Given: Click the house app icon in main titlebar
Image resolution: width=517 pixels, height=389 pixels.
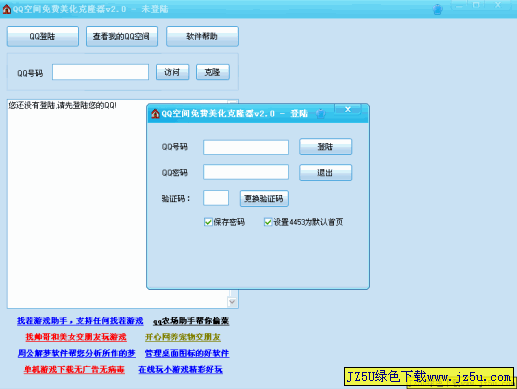Looking at the screenshot, I should click(x=7, y=9).
